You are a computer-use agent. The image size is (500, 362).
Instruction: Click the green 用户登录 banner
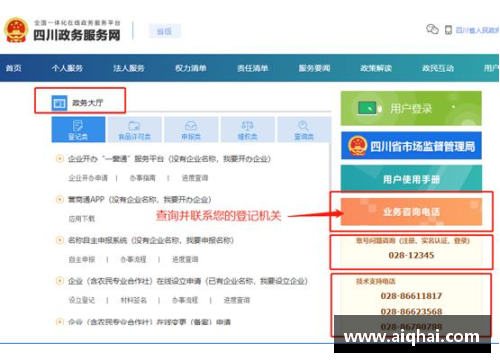tap(411, 108)
